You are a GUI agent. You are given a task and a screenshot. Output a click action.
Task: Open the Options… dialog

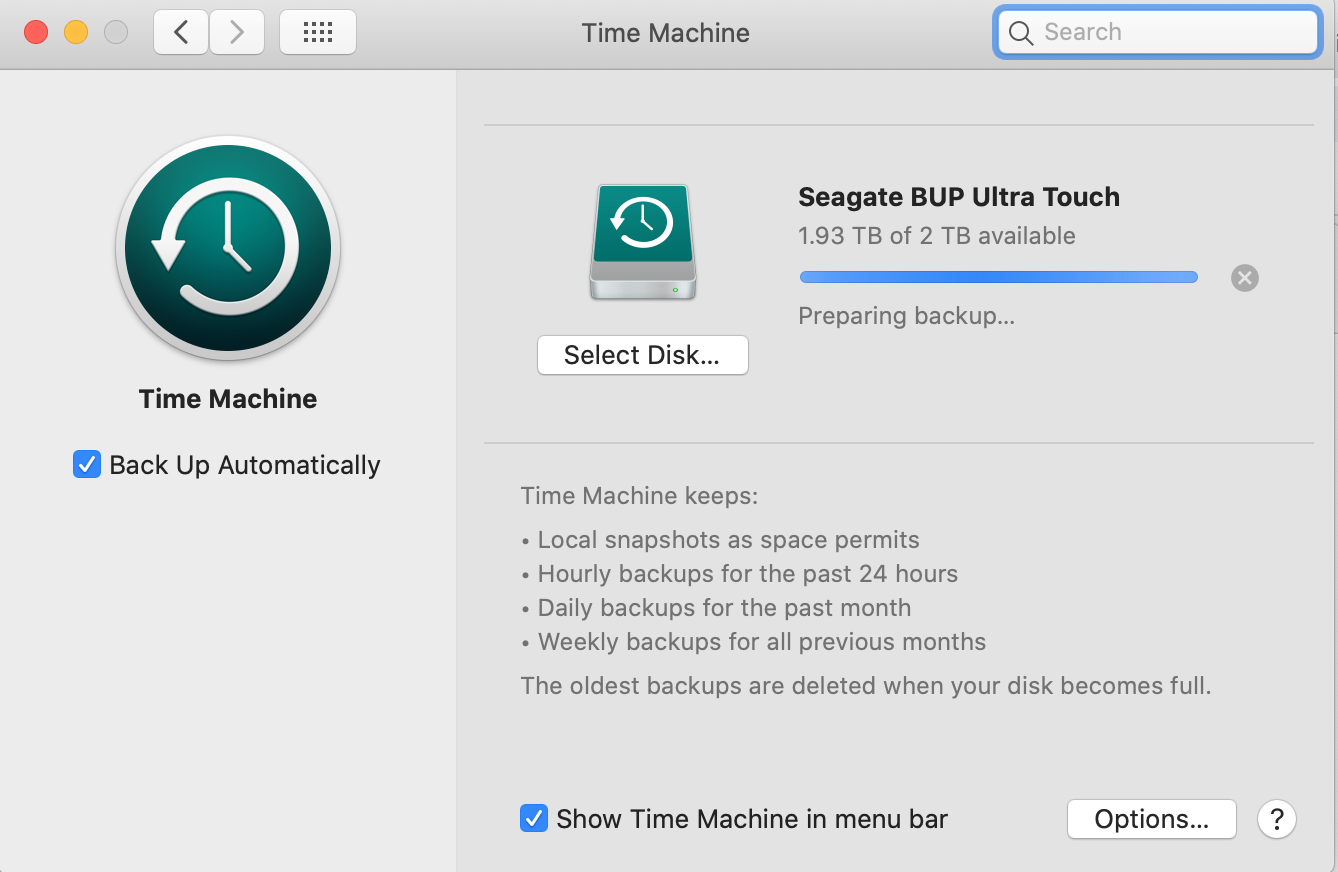tap(1151, 819)
